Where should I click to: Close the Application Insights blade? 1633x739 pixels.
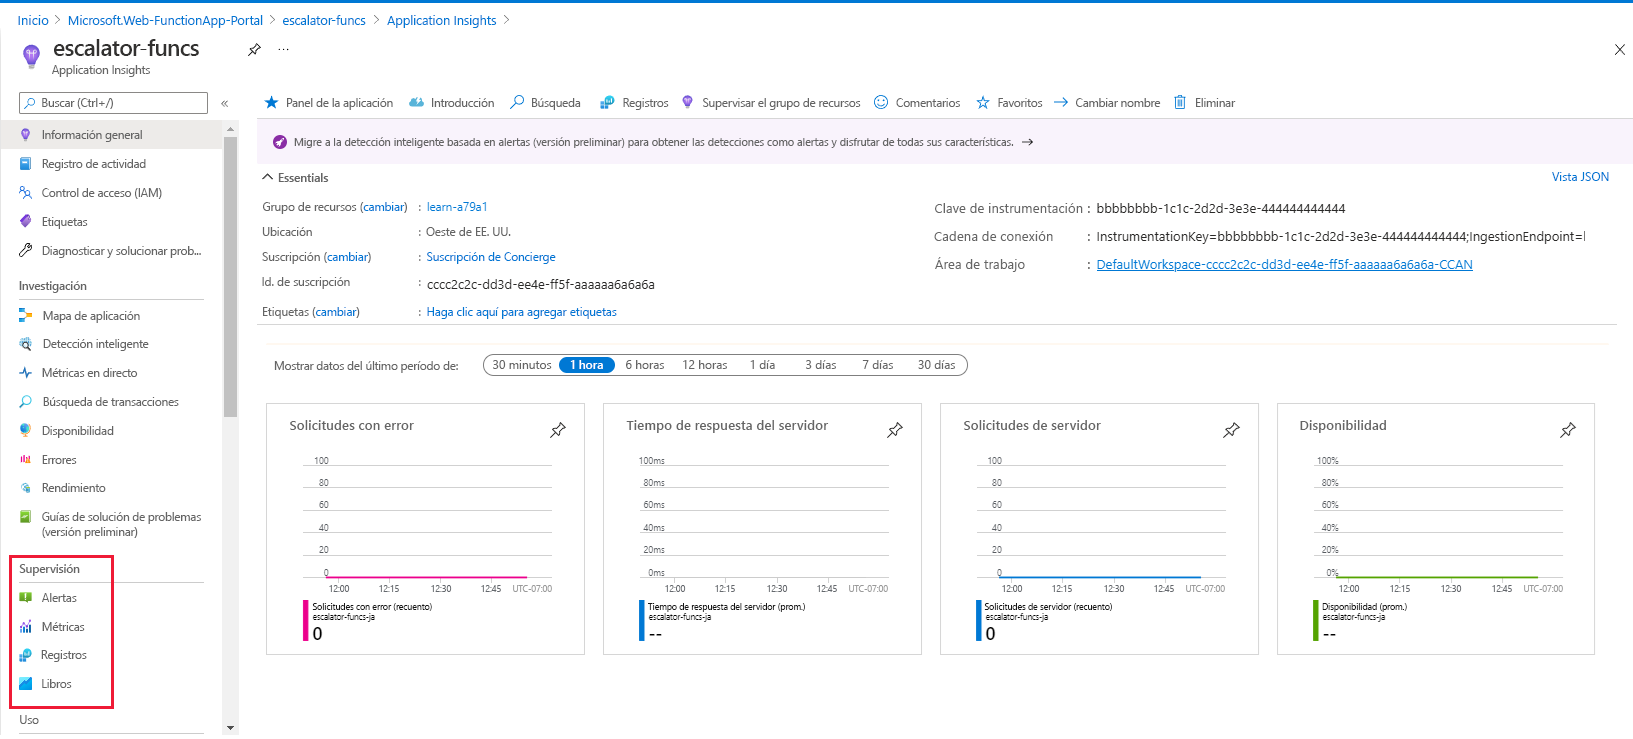tap(1620, 50)
